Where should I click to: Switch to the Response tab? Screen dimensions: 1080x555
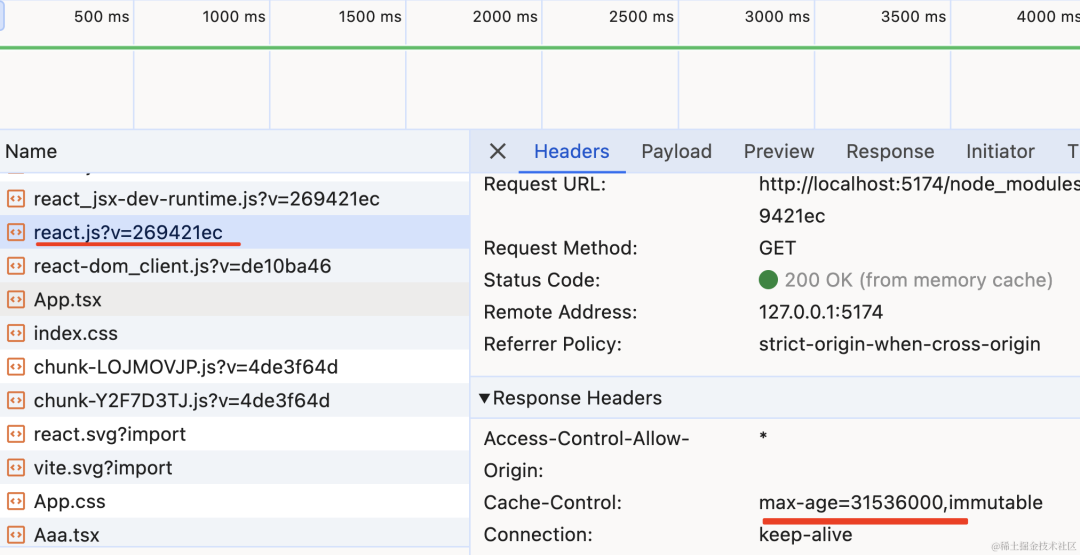coord(890,151)
